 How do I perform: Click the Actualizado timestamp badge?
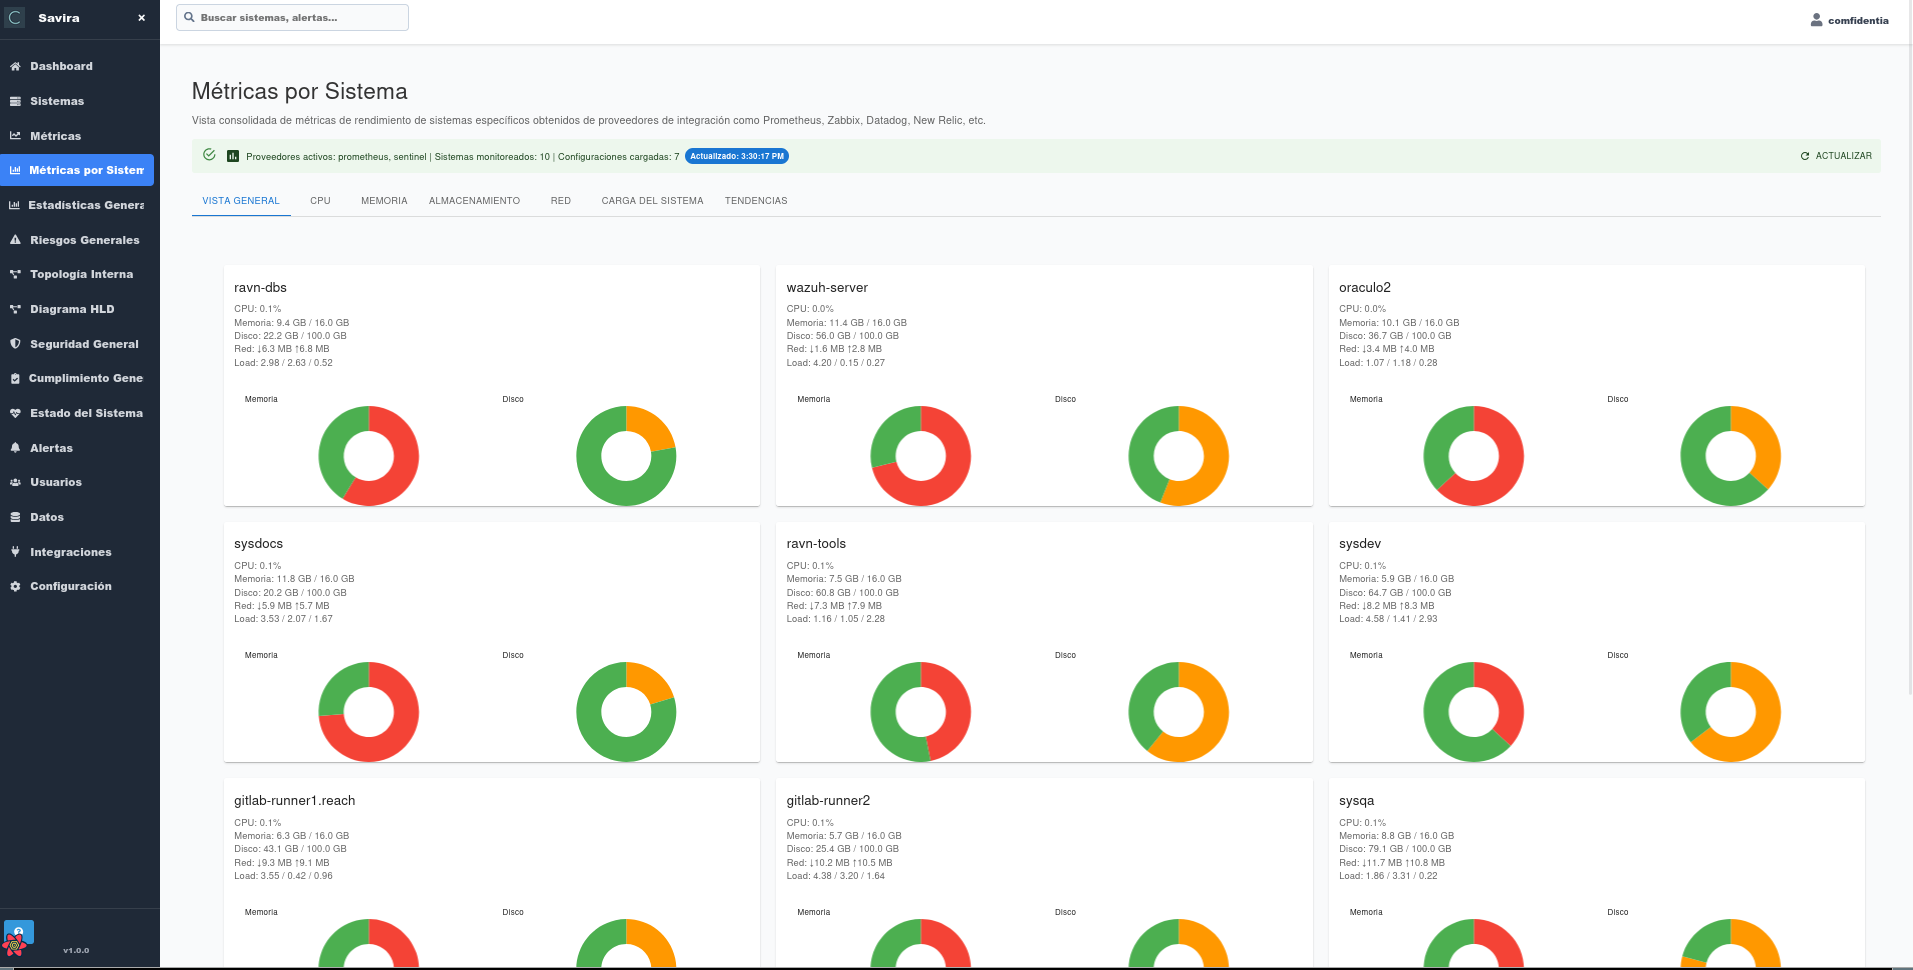click(x=737, y=156)
